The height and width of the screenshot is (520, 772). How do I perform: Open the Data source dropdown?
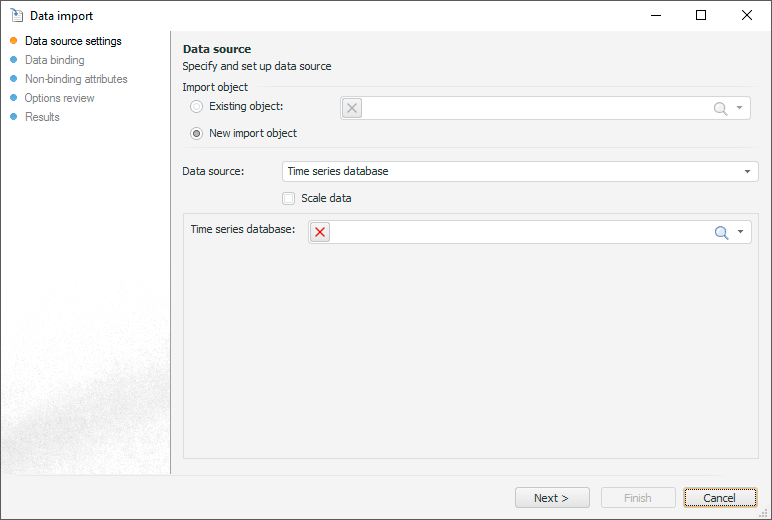[x=747, y=172]
